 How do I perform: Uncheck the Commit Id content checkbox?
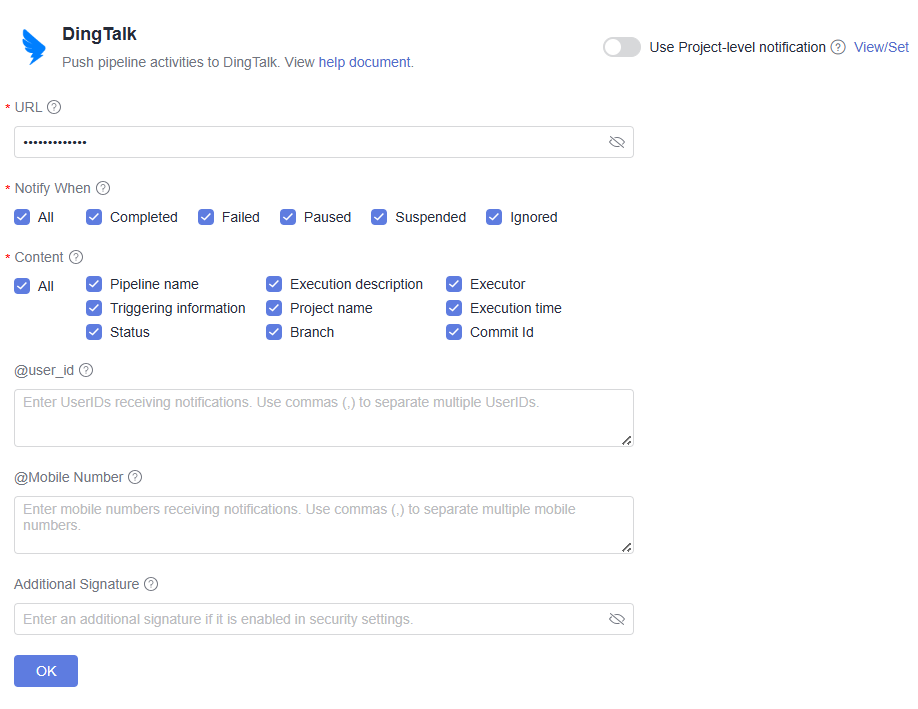pos(454,332)
